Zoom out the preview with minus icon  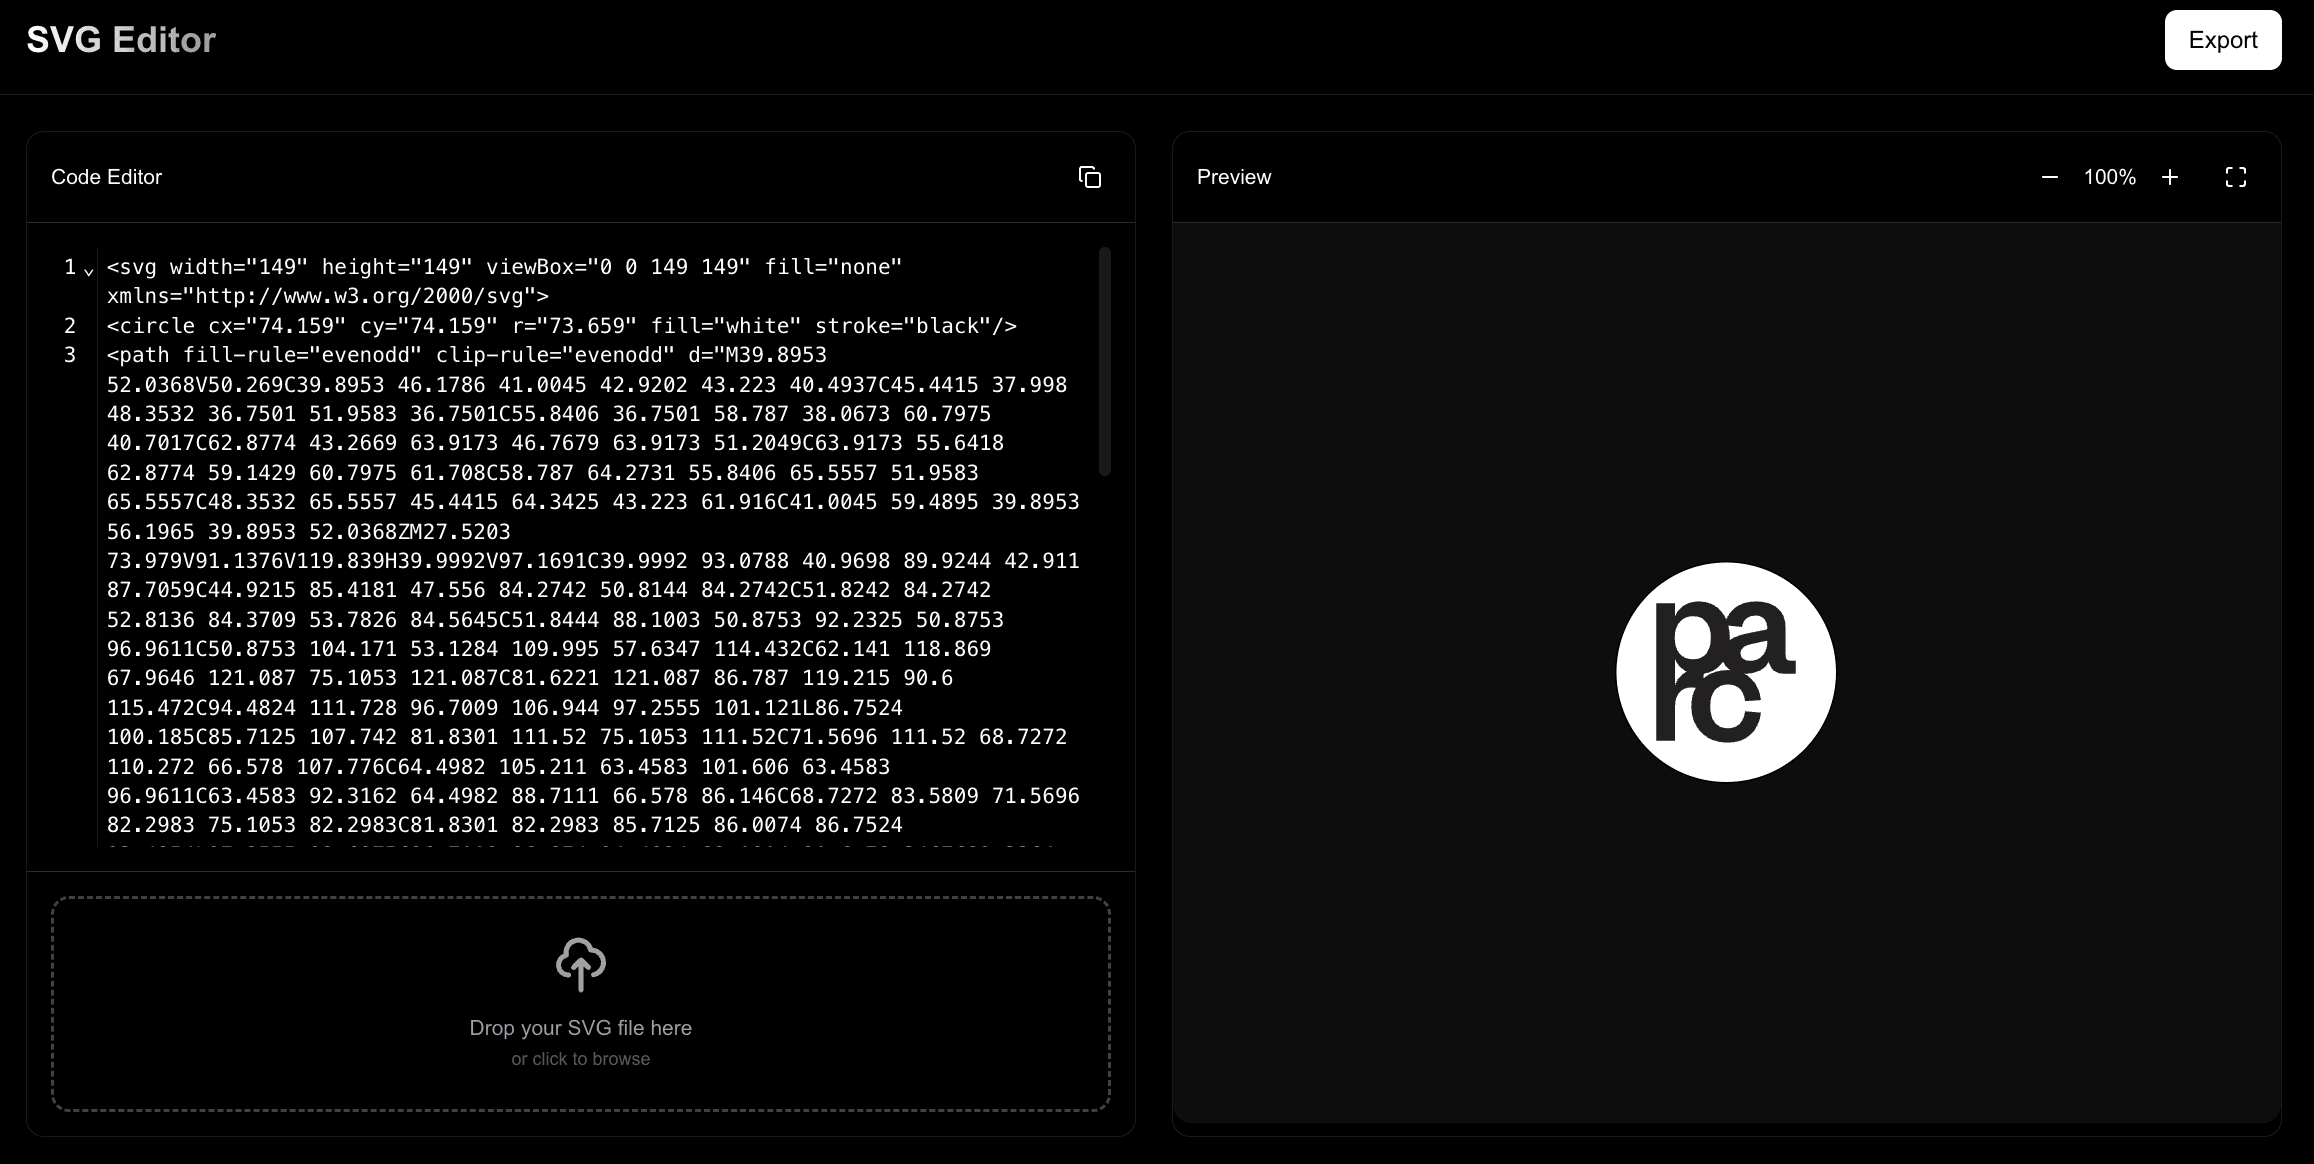(x=2049, y=177)
